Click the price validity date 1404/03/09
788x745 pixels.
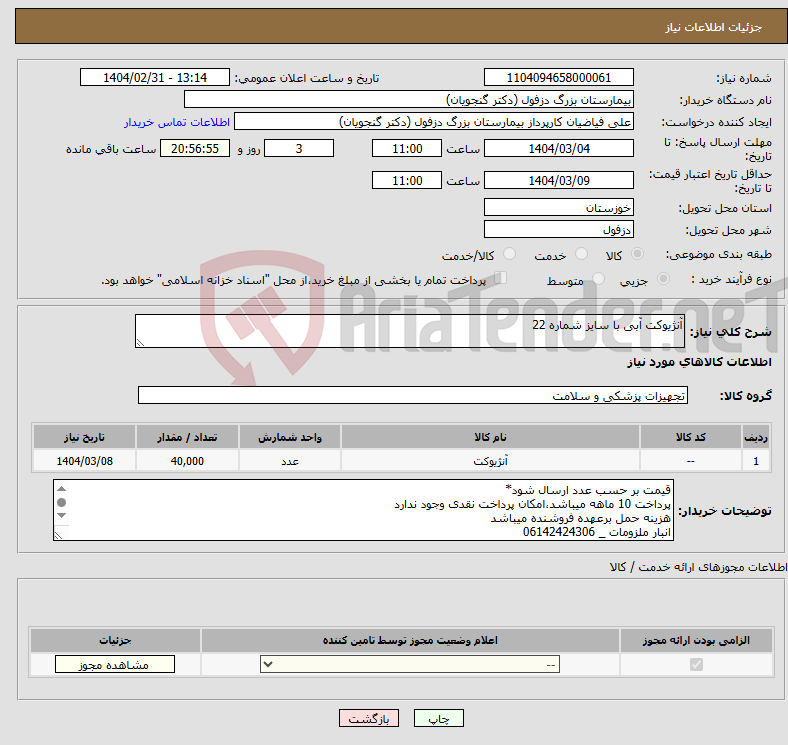click(558, 180)
